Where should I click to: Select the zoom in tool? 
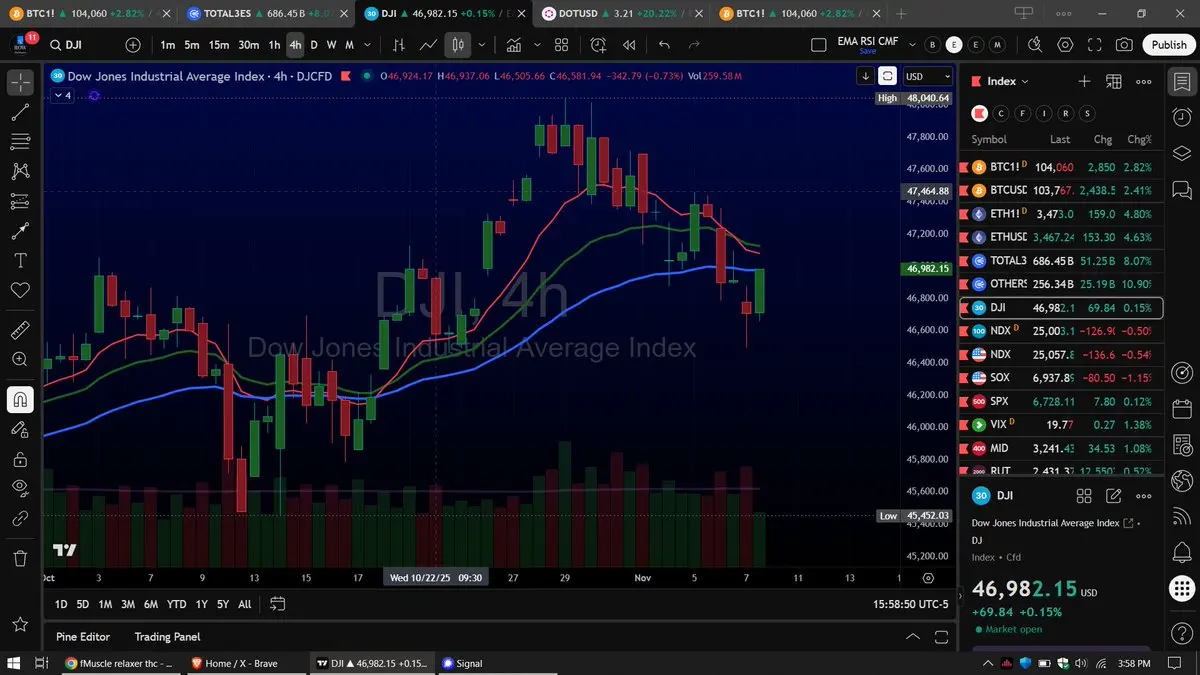pyautogui.click(x=20, y=359)
